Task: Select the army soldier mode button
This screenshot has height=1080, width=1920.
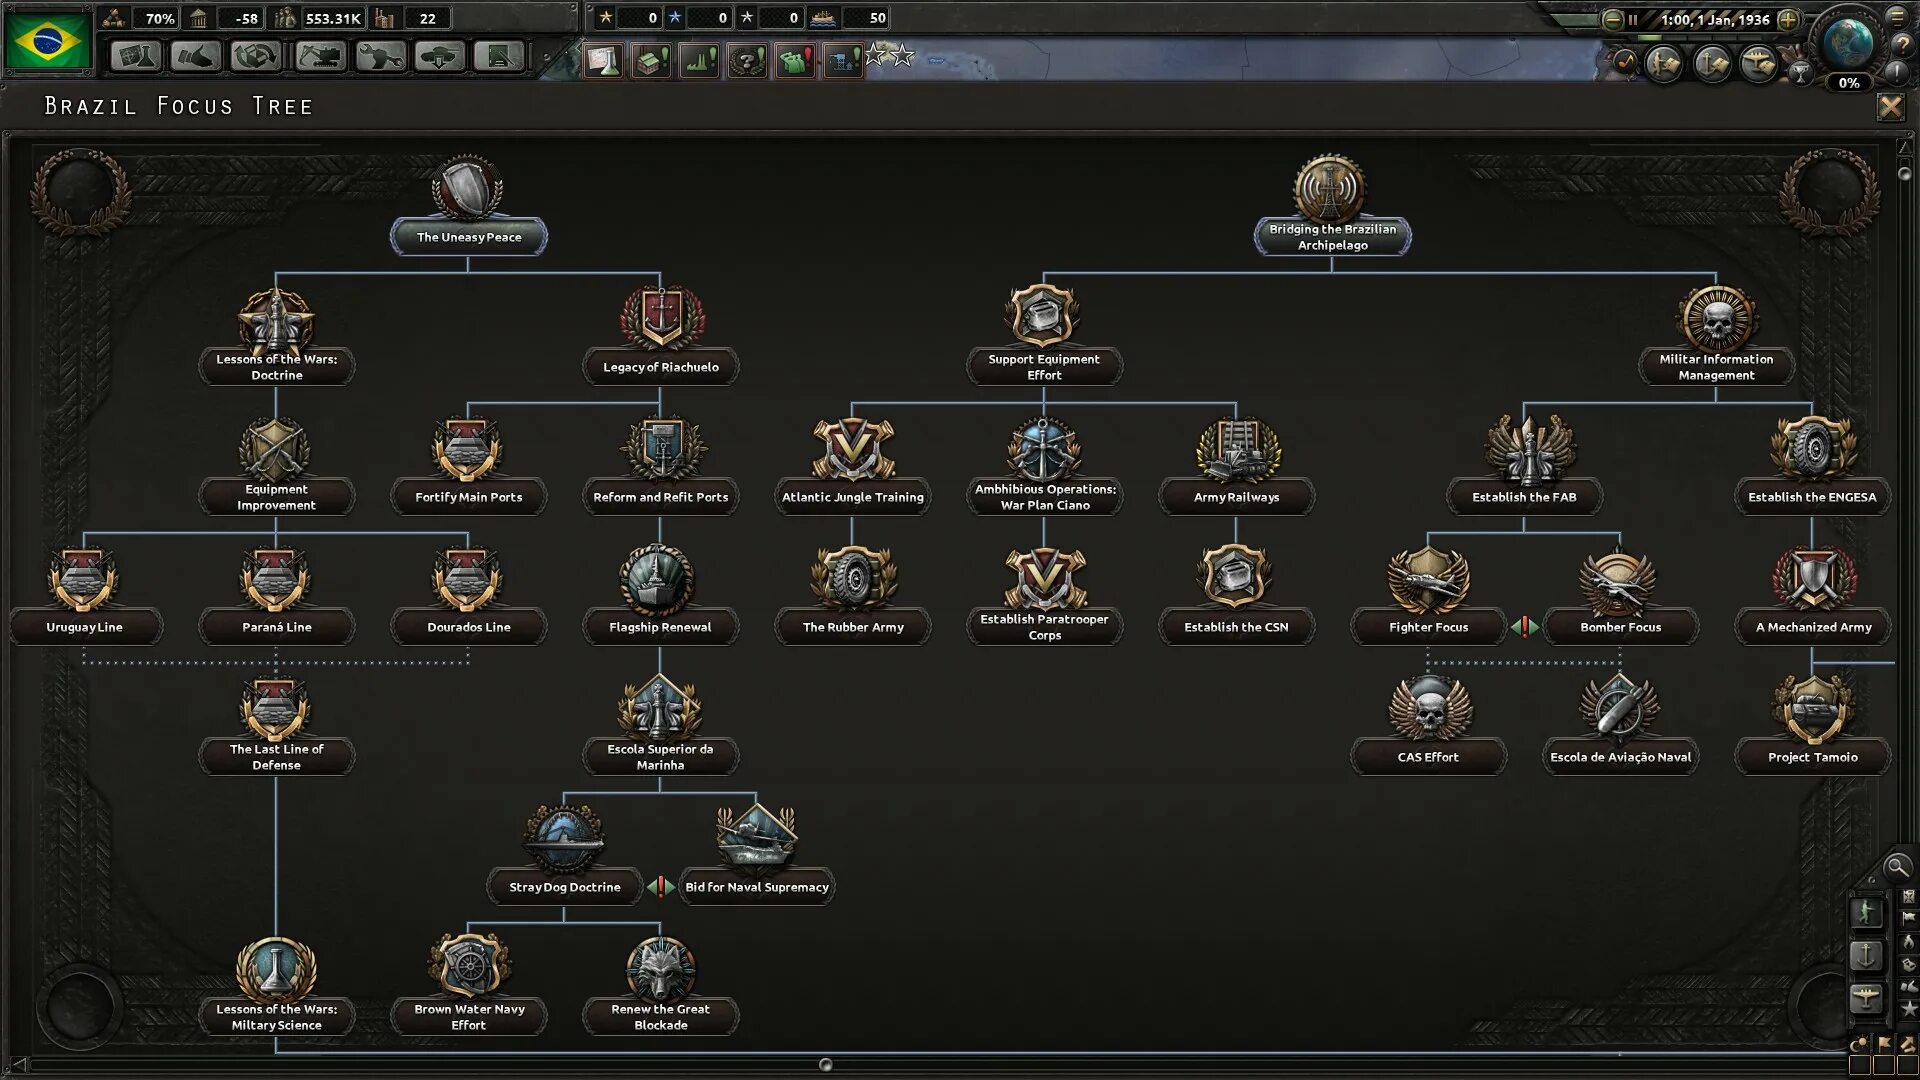Action: click(1866, 912)
